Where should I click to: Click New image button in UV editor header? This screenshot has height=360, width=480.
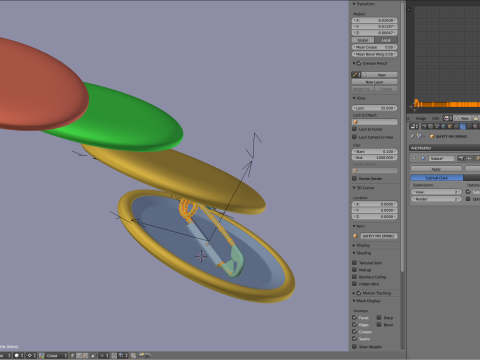[x=462, y=118]
